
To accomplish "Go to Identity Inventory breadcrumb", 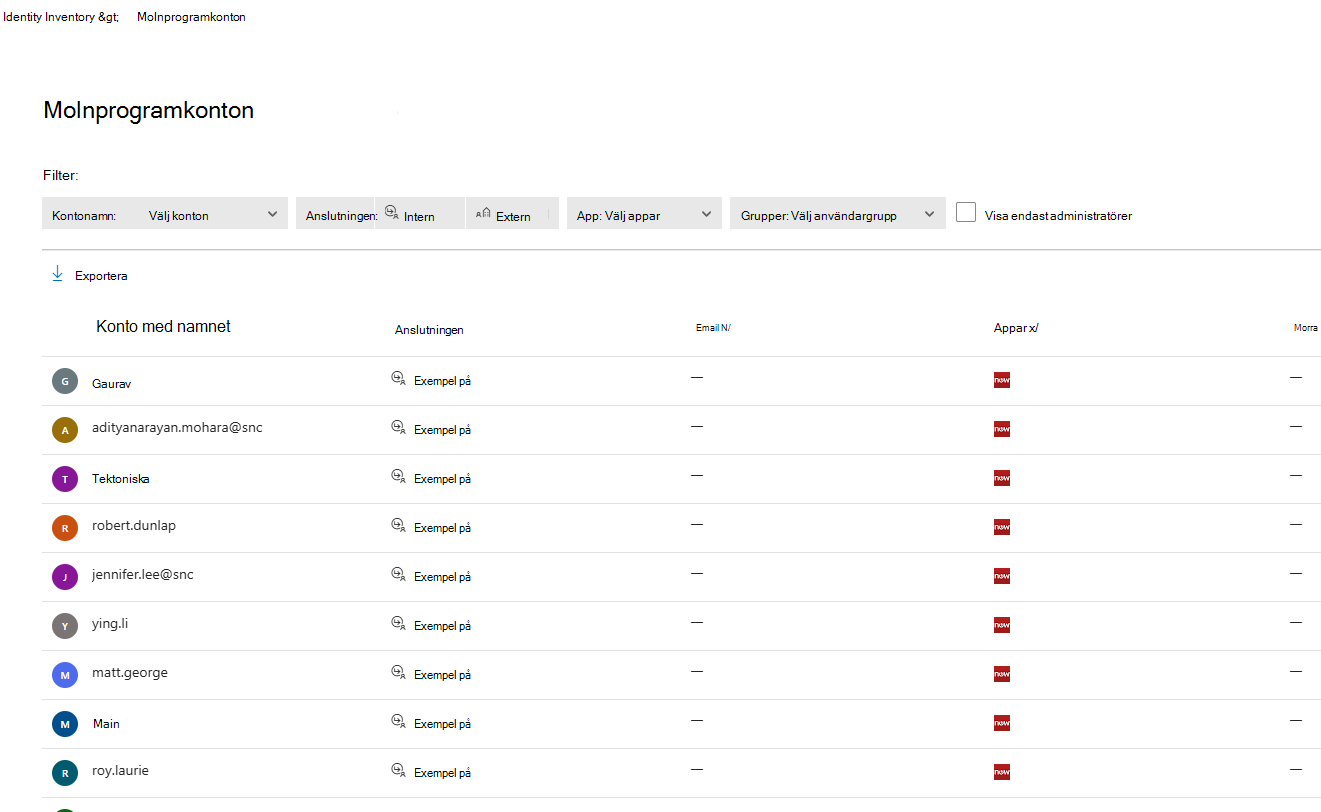I will [61, 17].
